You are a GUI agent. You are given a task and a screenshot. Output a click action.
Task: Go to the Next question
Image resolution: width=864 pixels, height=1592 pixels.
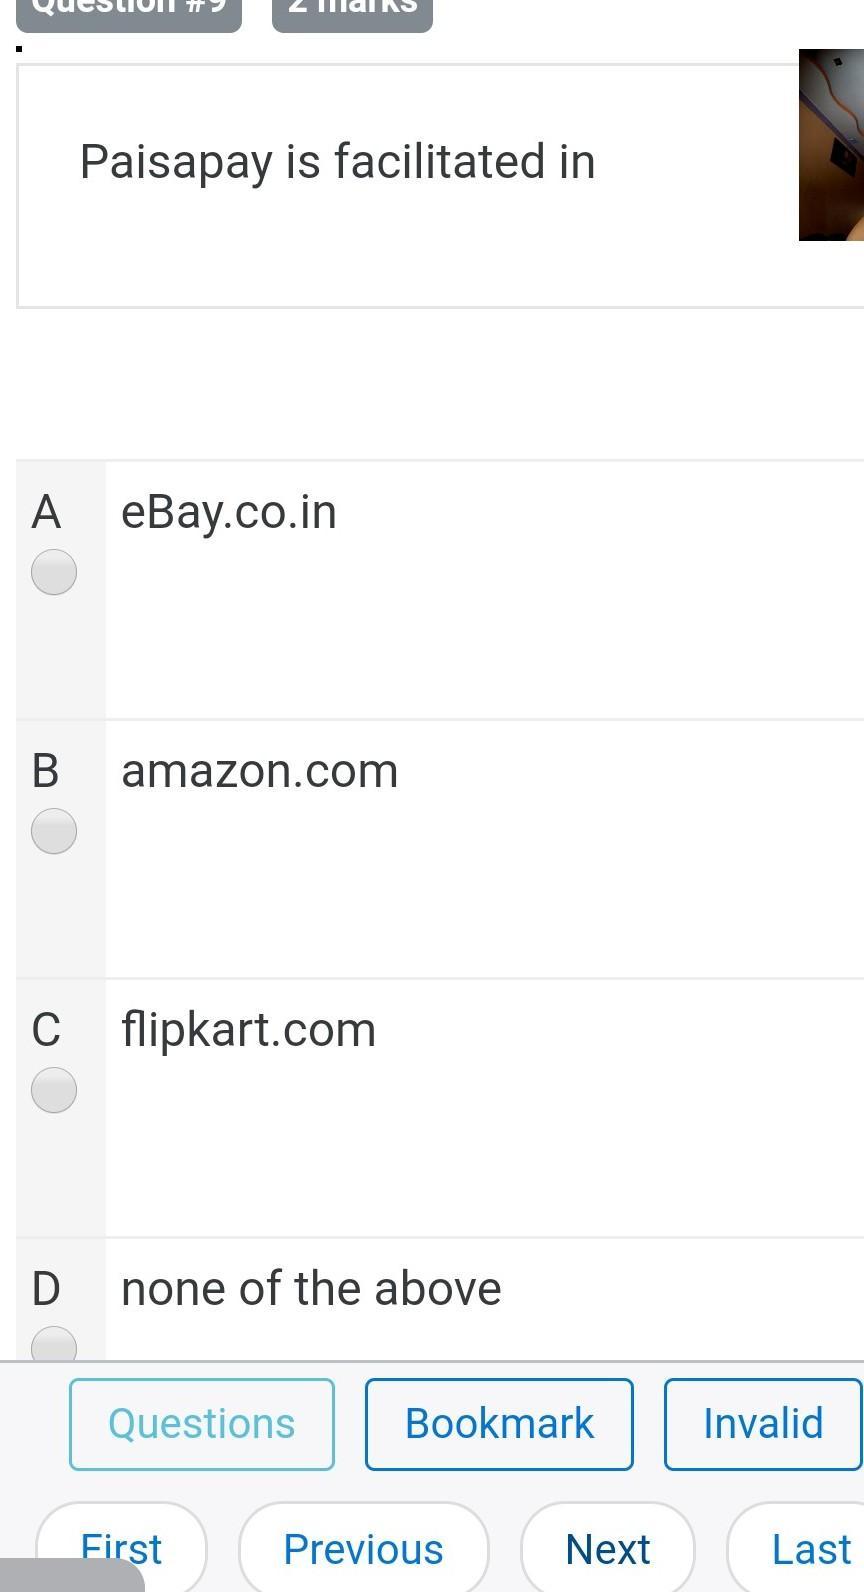[x=608, y=1549]
